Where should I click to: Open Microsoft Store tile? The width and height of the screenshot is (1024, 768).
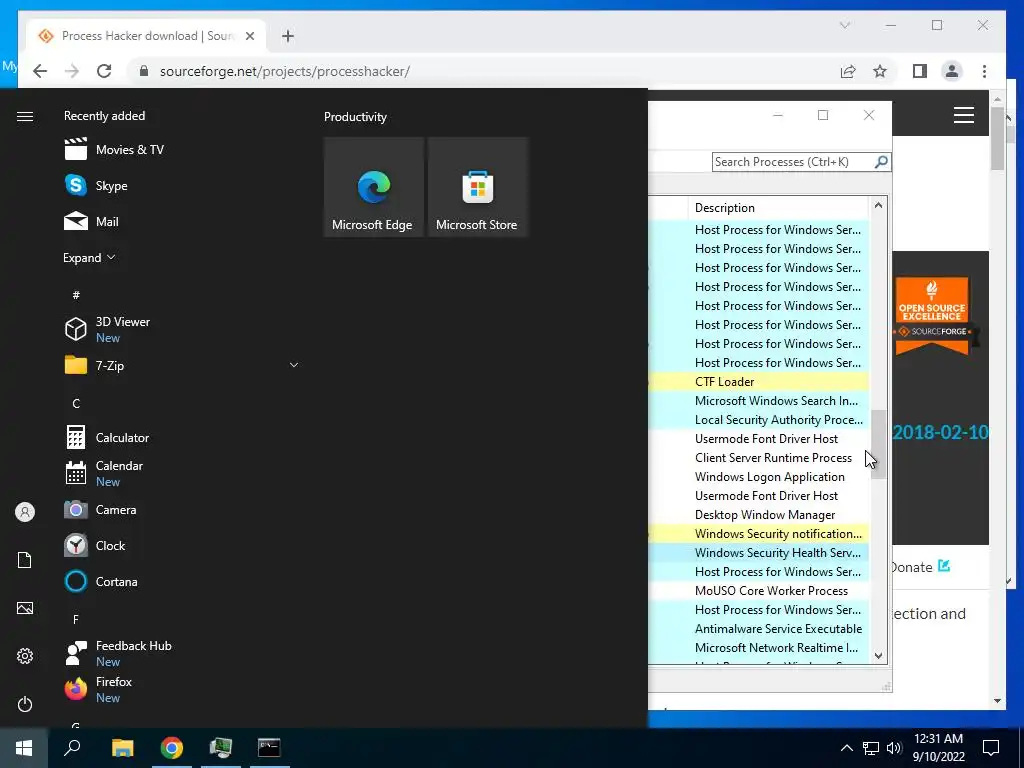[x=477, y=187]
